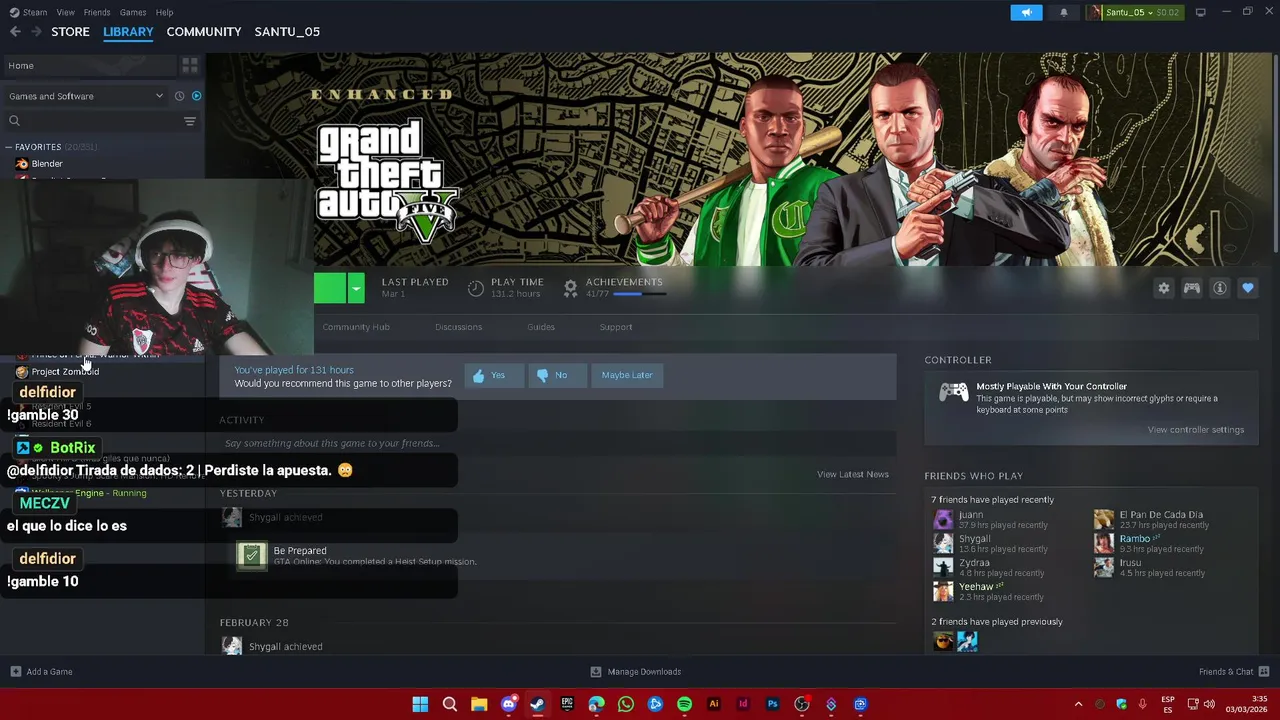Screen dimensions: 1280x720
Task: Click the green Play button
Action: pyautogui.click(x=329, y=288)
